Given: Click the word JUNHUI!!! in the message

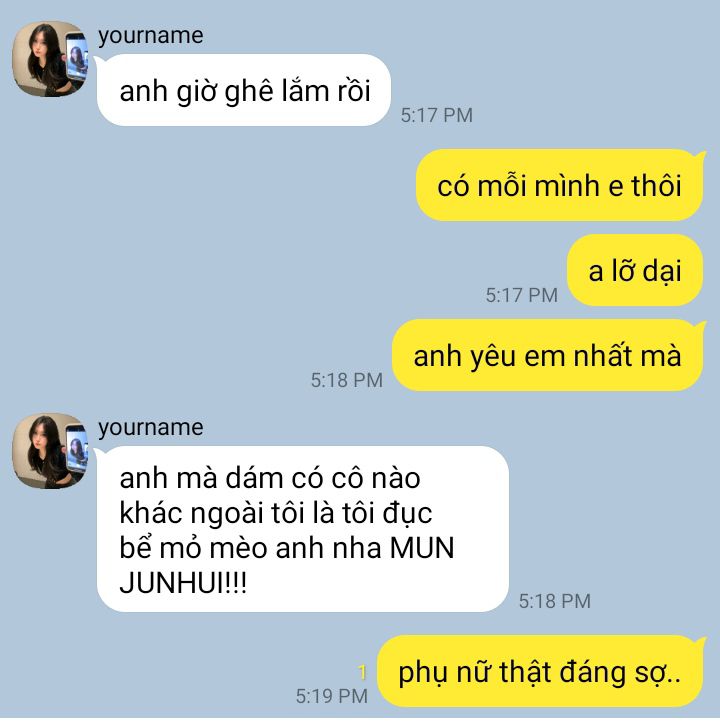Looking at the screenshot, I should pos(183,583).
